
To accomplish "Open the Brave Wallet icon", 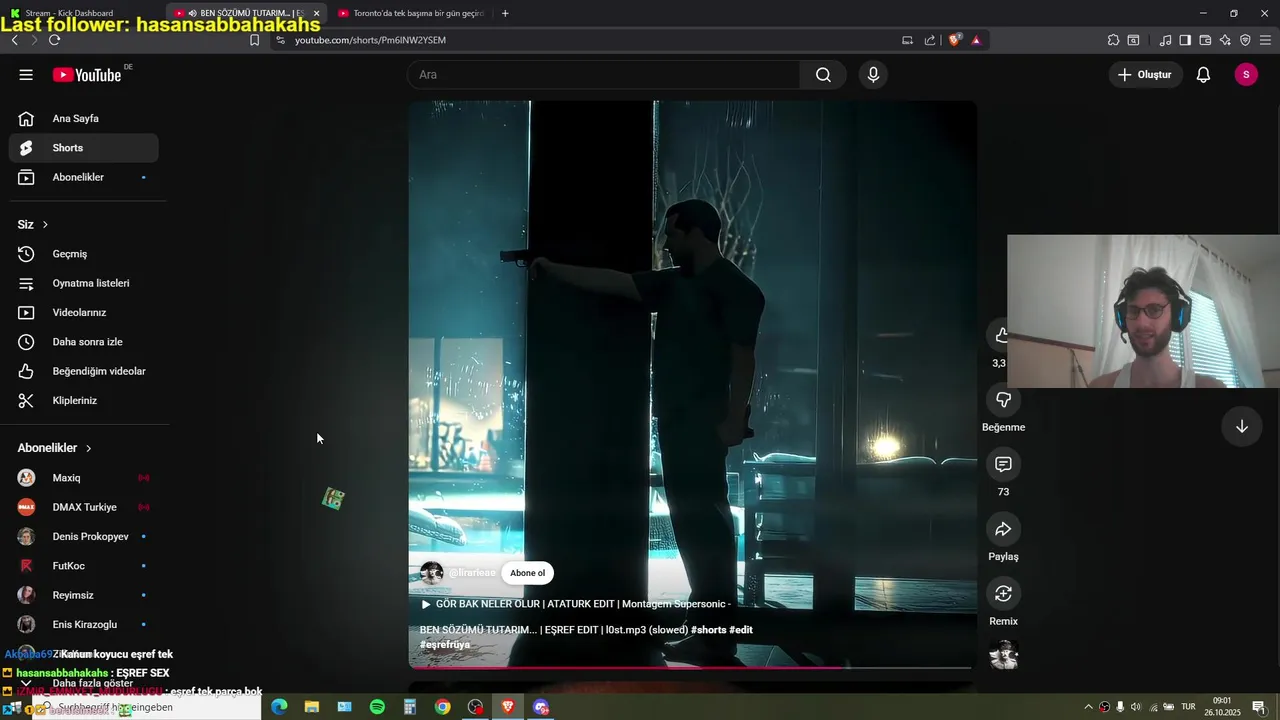I will (1205, 40).
